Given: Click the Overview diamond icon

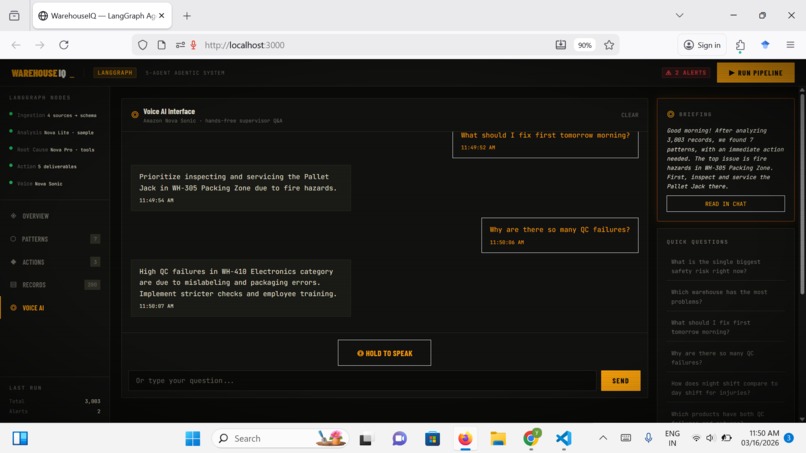Looking at the screenshot, I should [13, 216].
